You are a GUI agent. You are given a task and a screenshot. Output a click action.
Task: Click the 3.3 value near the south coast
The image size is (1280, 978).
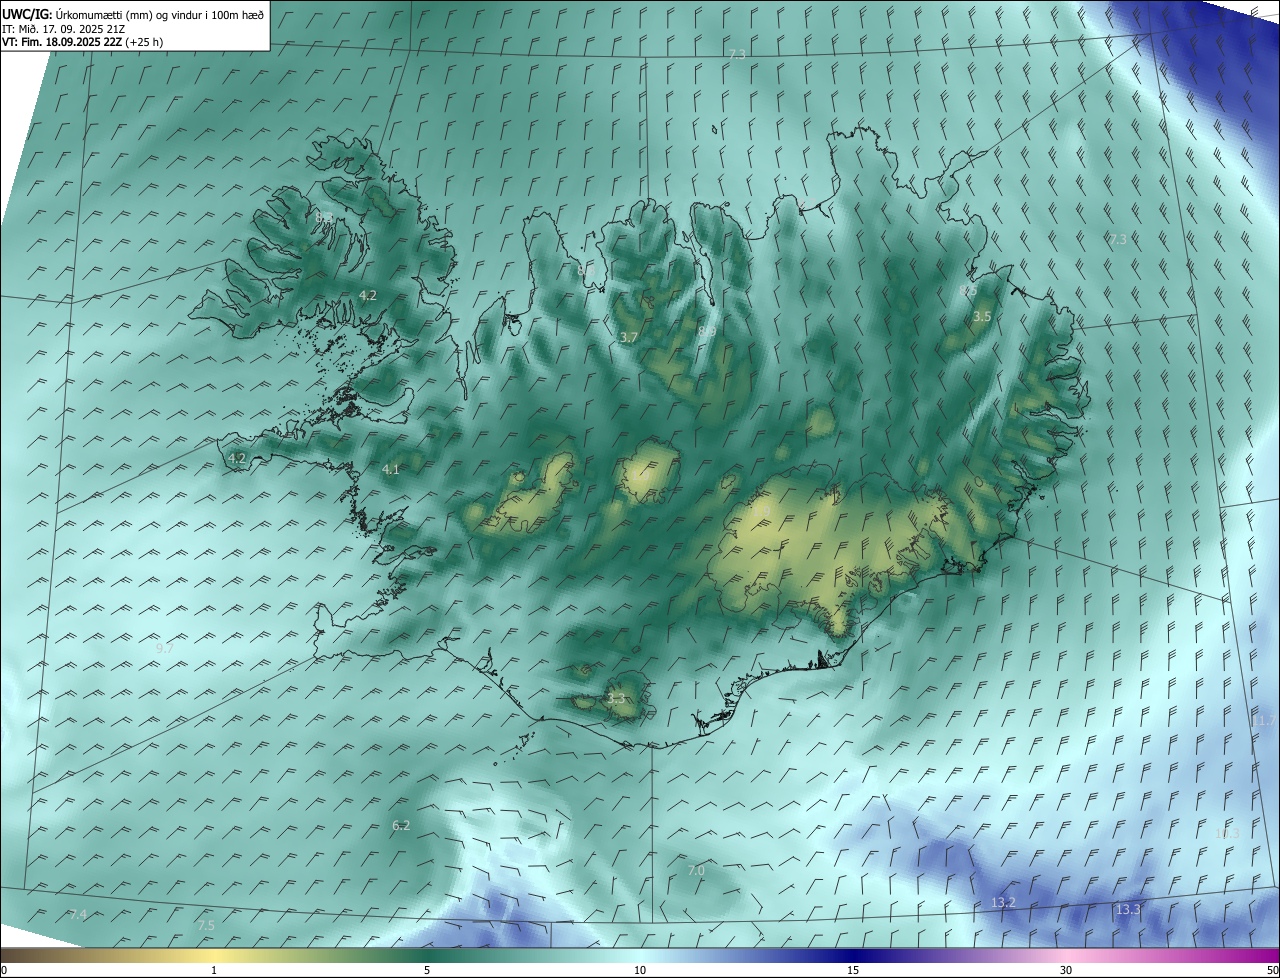click(x=615, y=699)
